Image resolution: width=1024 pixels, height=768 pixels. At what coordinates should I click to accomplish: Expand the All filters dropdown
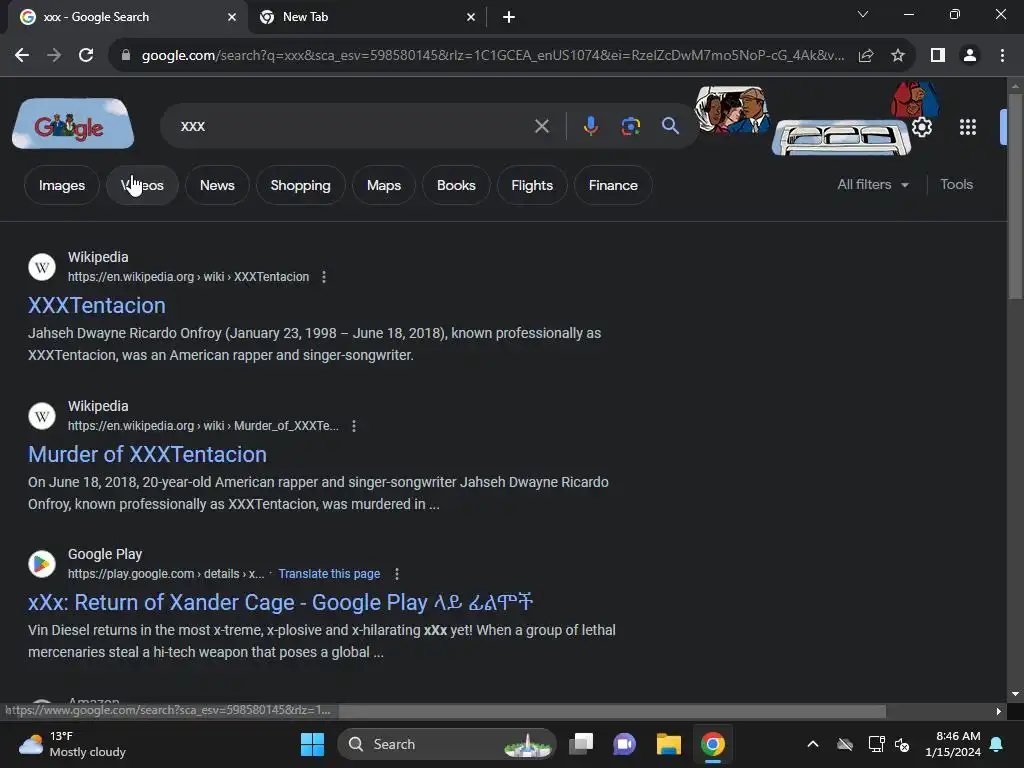pos(873,185)
